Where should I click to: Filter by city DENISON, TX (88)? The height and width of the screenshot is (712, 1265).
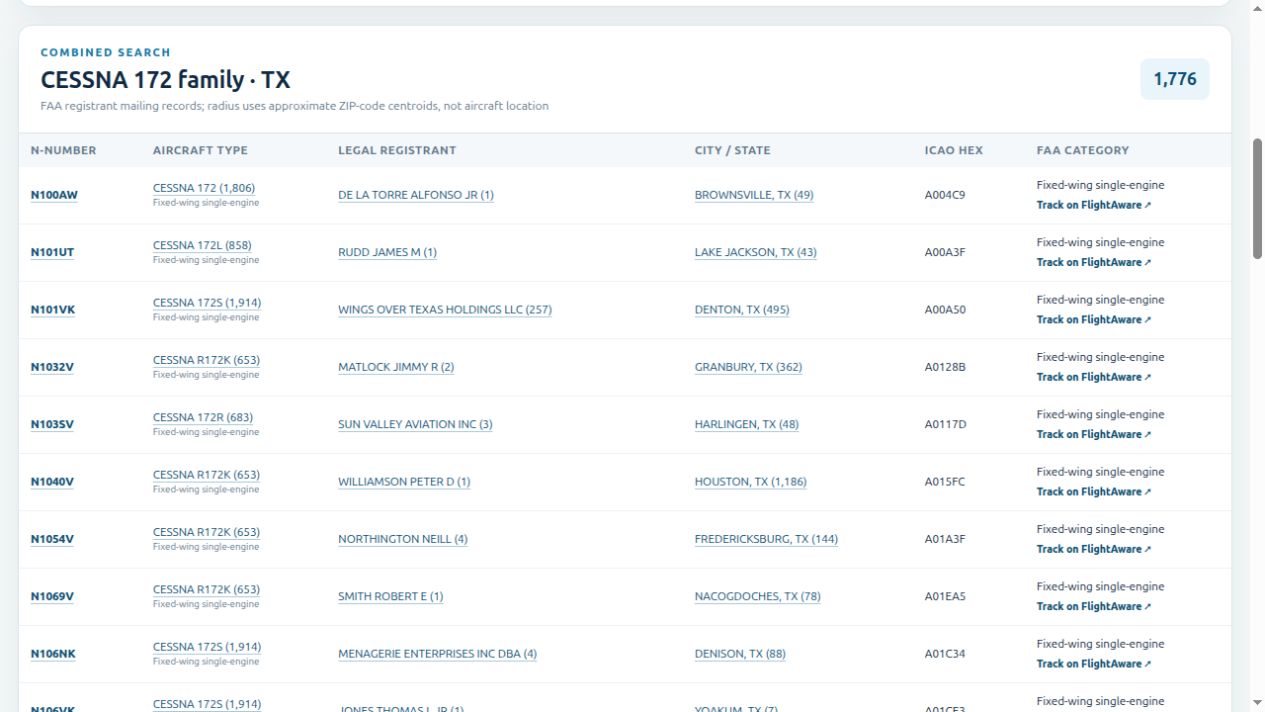[x=740, y=654]
